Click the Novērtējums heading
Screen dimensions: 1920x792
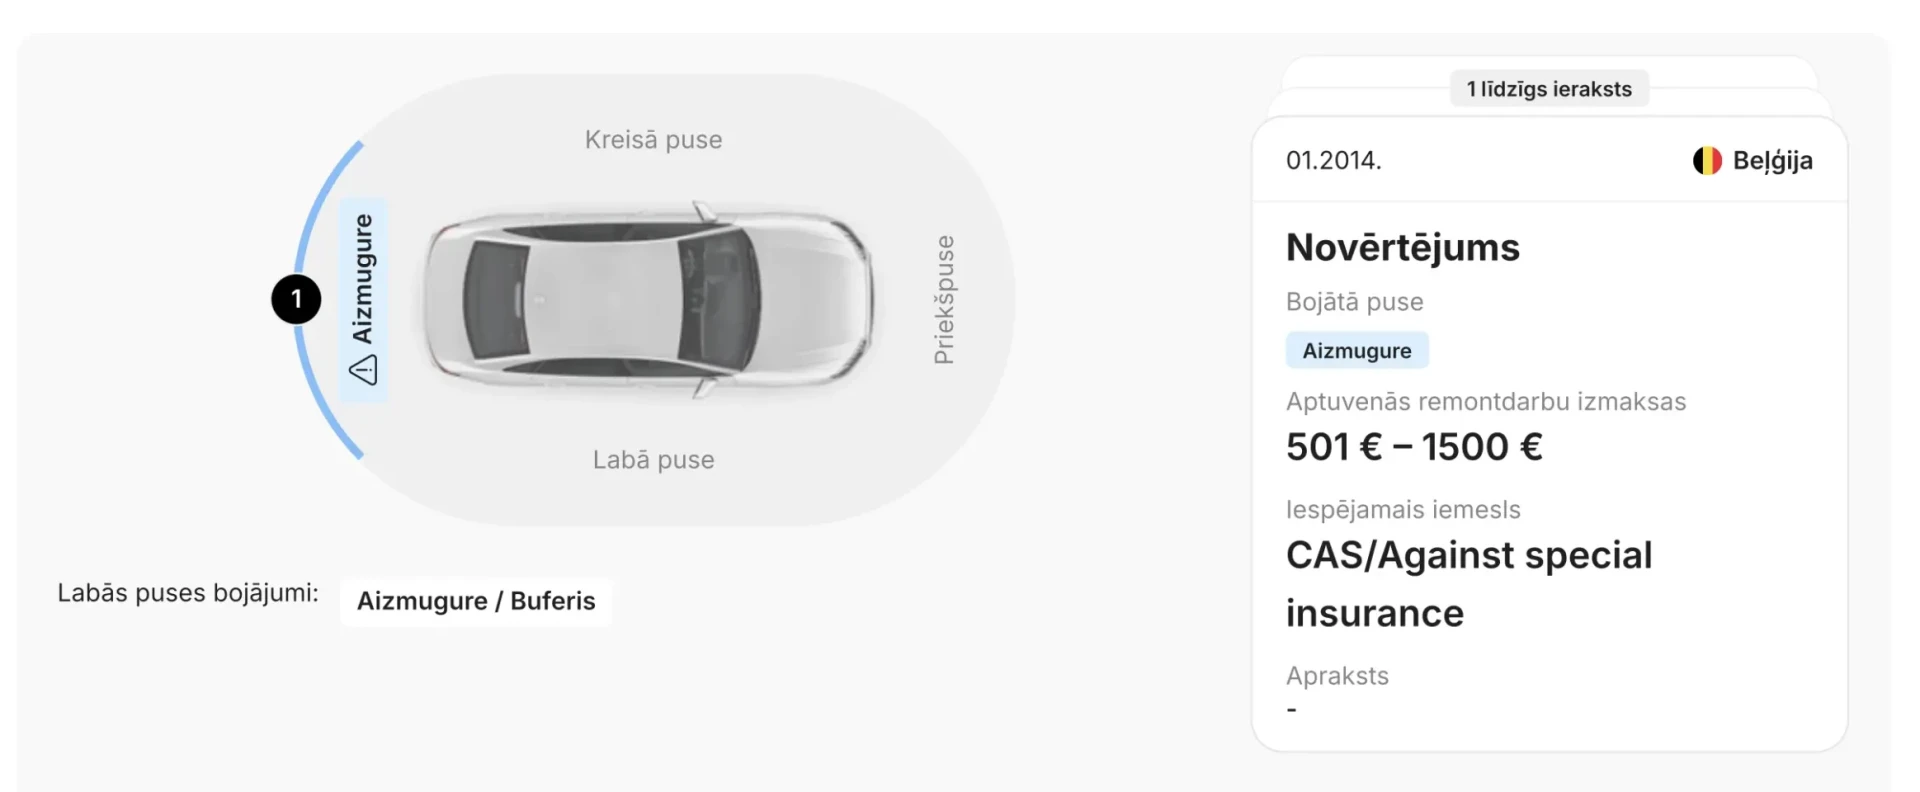(1402, 247)
